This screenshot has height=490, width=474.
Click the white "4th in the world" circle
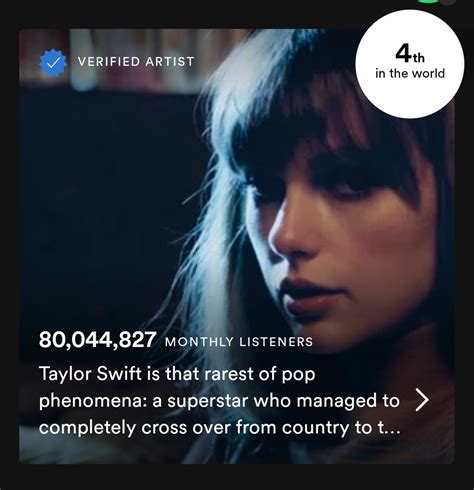pos(410,64)
